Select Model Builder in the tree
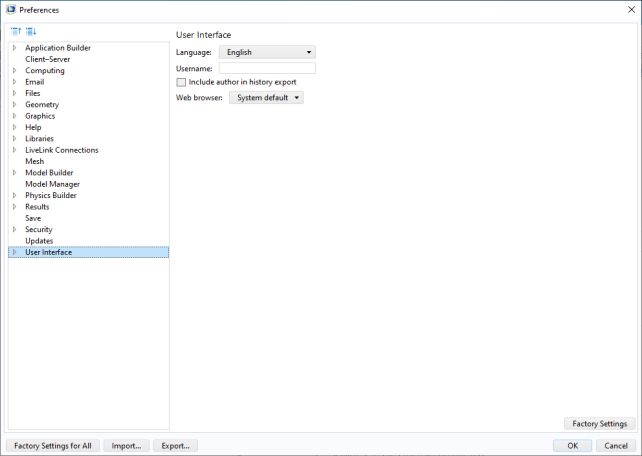Screen dimensions: 642x456 coord(49,173)
